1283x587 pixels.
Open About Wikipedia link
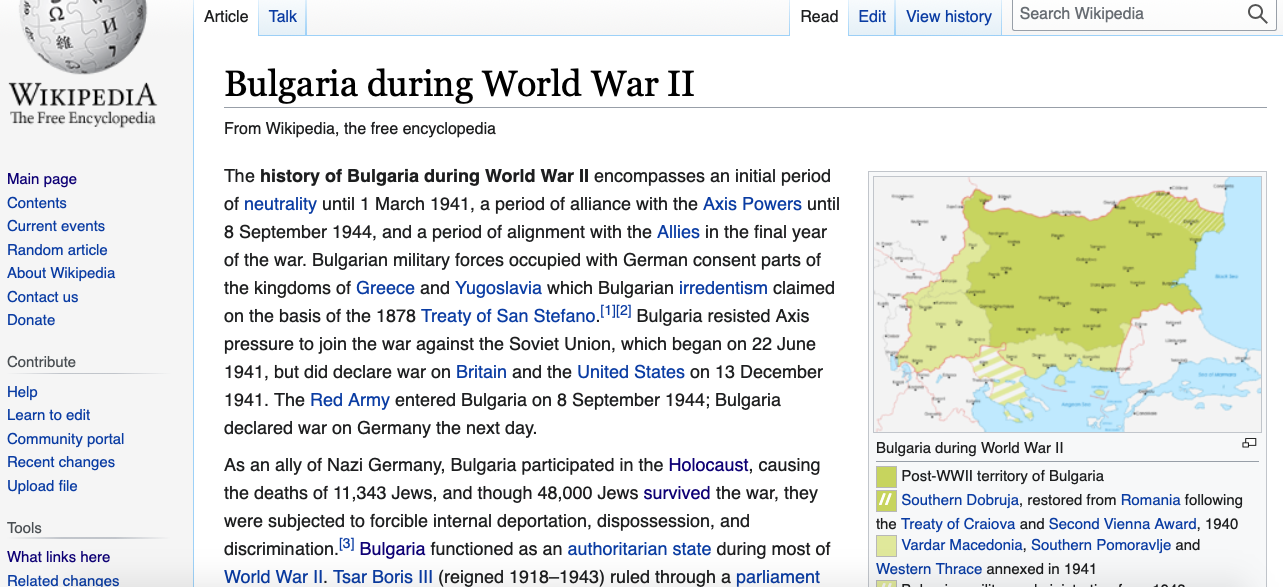pyautogui.click(x=61, y=273)
